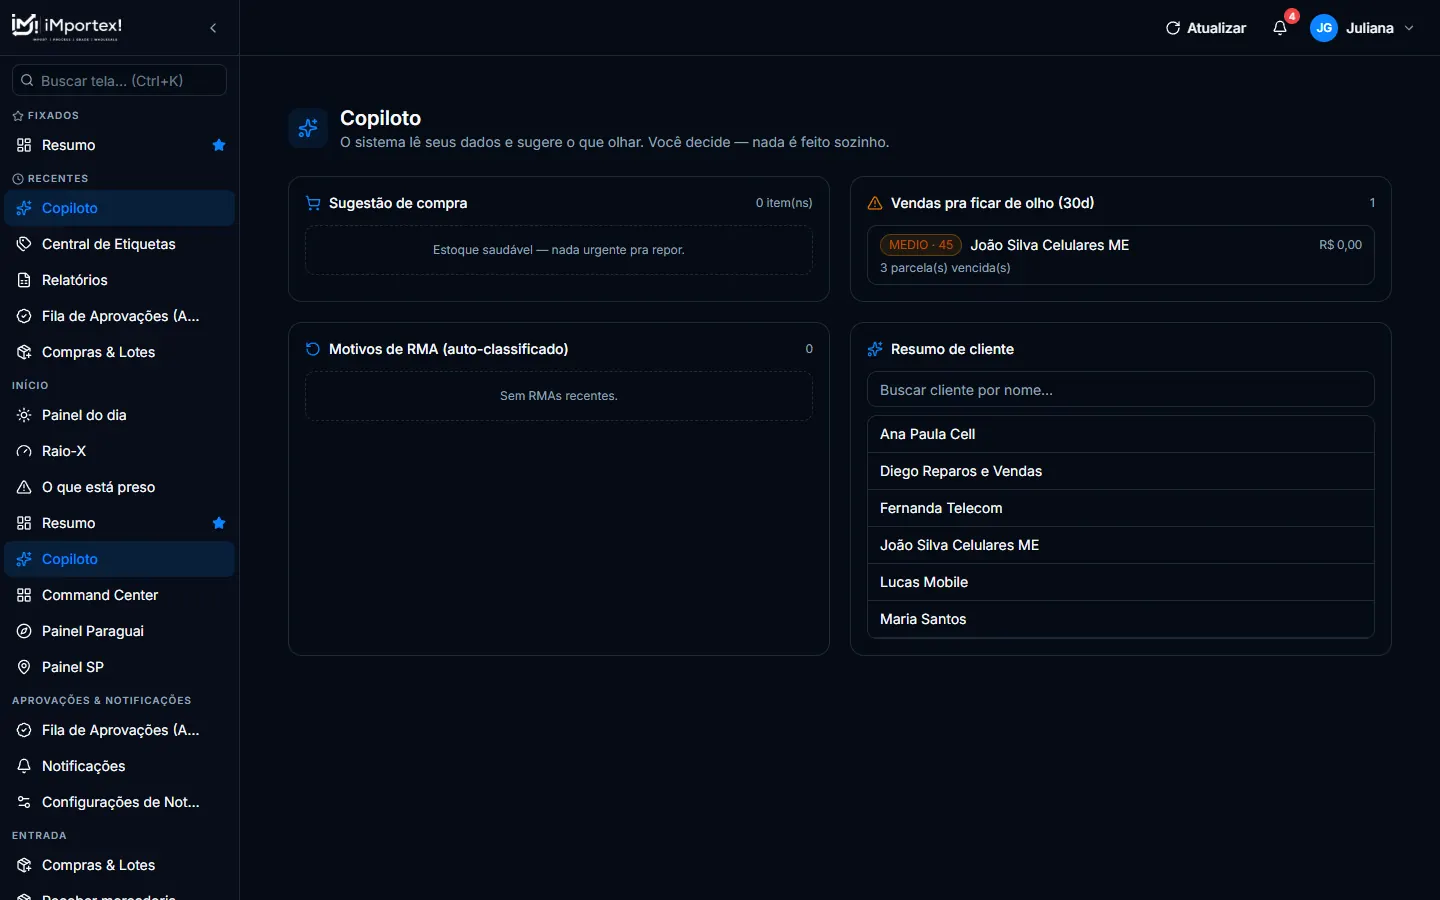Click the Motivos de RMA heading
Image resolution: width=1440 pixels, height=900 pixels.
tap(448, 349)
